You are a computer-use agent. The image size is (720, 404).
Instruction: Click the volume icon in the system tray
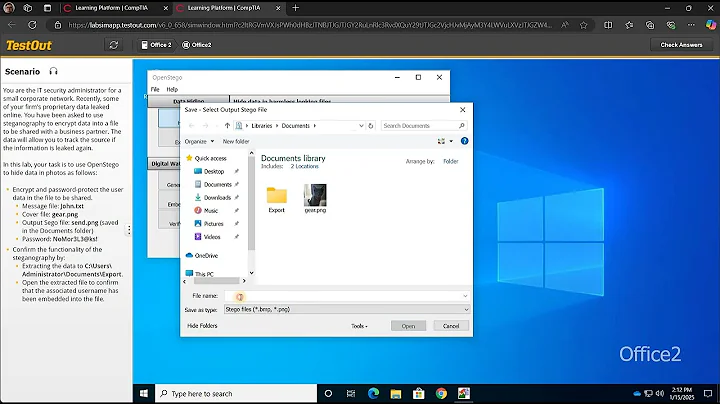[660, 393]
